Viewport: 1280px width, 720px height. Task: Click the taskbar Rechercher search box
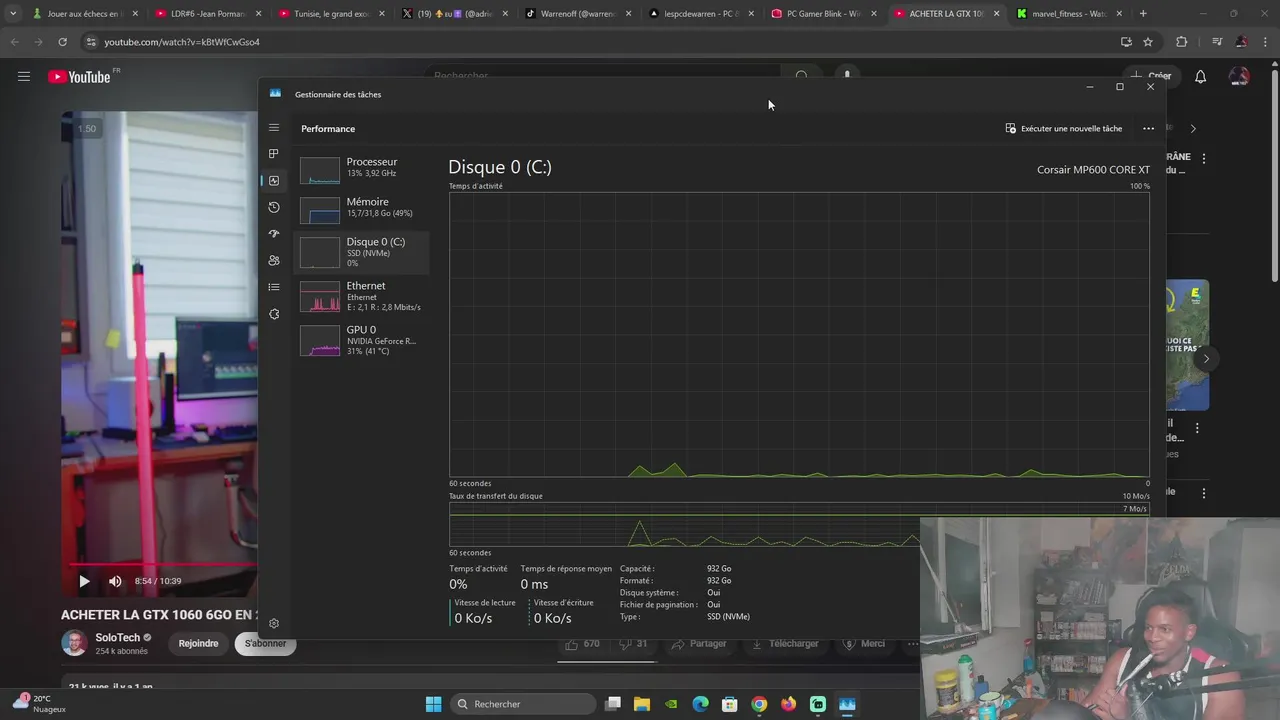click(x=523, y=704)
